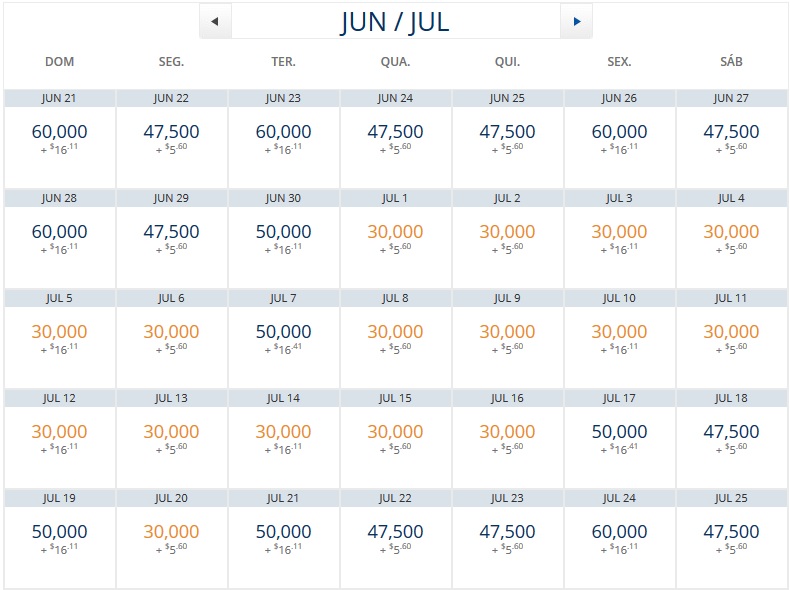Image resolution: width=790 pixels, height=590 pixels.
Task: Advance to next month with right arrow
Action: pos(576,21)
